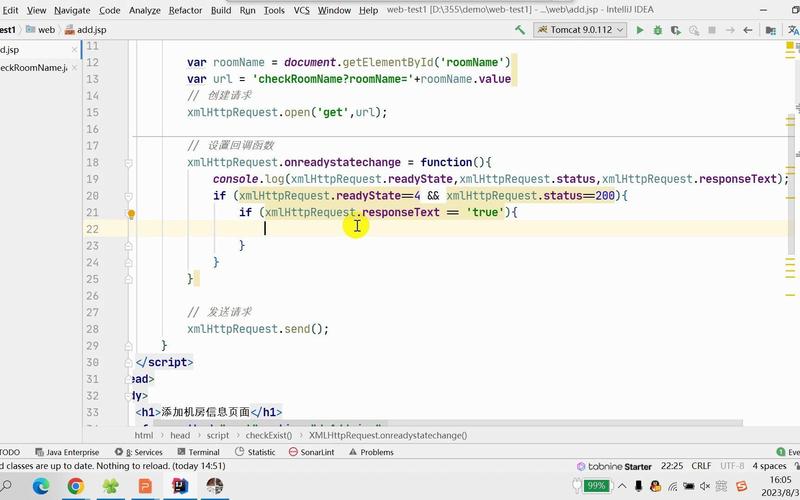800x500 pixels.
Task: Open the UTF-8 encoding selector
Action: coord(732,466)
